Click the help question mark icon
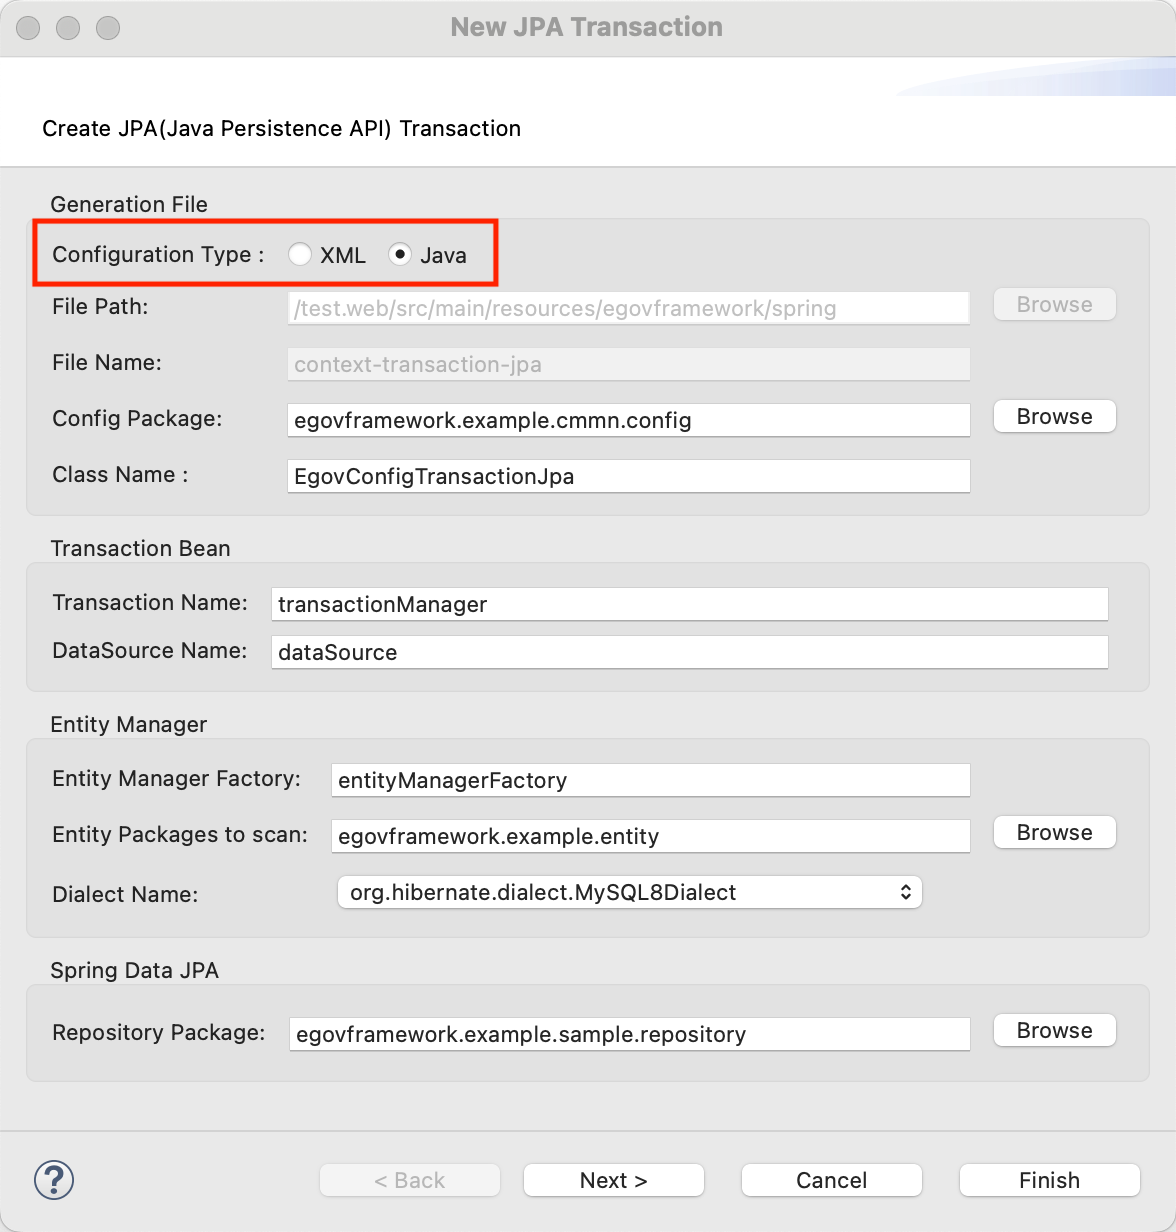 54,1180
